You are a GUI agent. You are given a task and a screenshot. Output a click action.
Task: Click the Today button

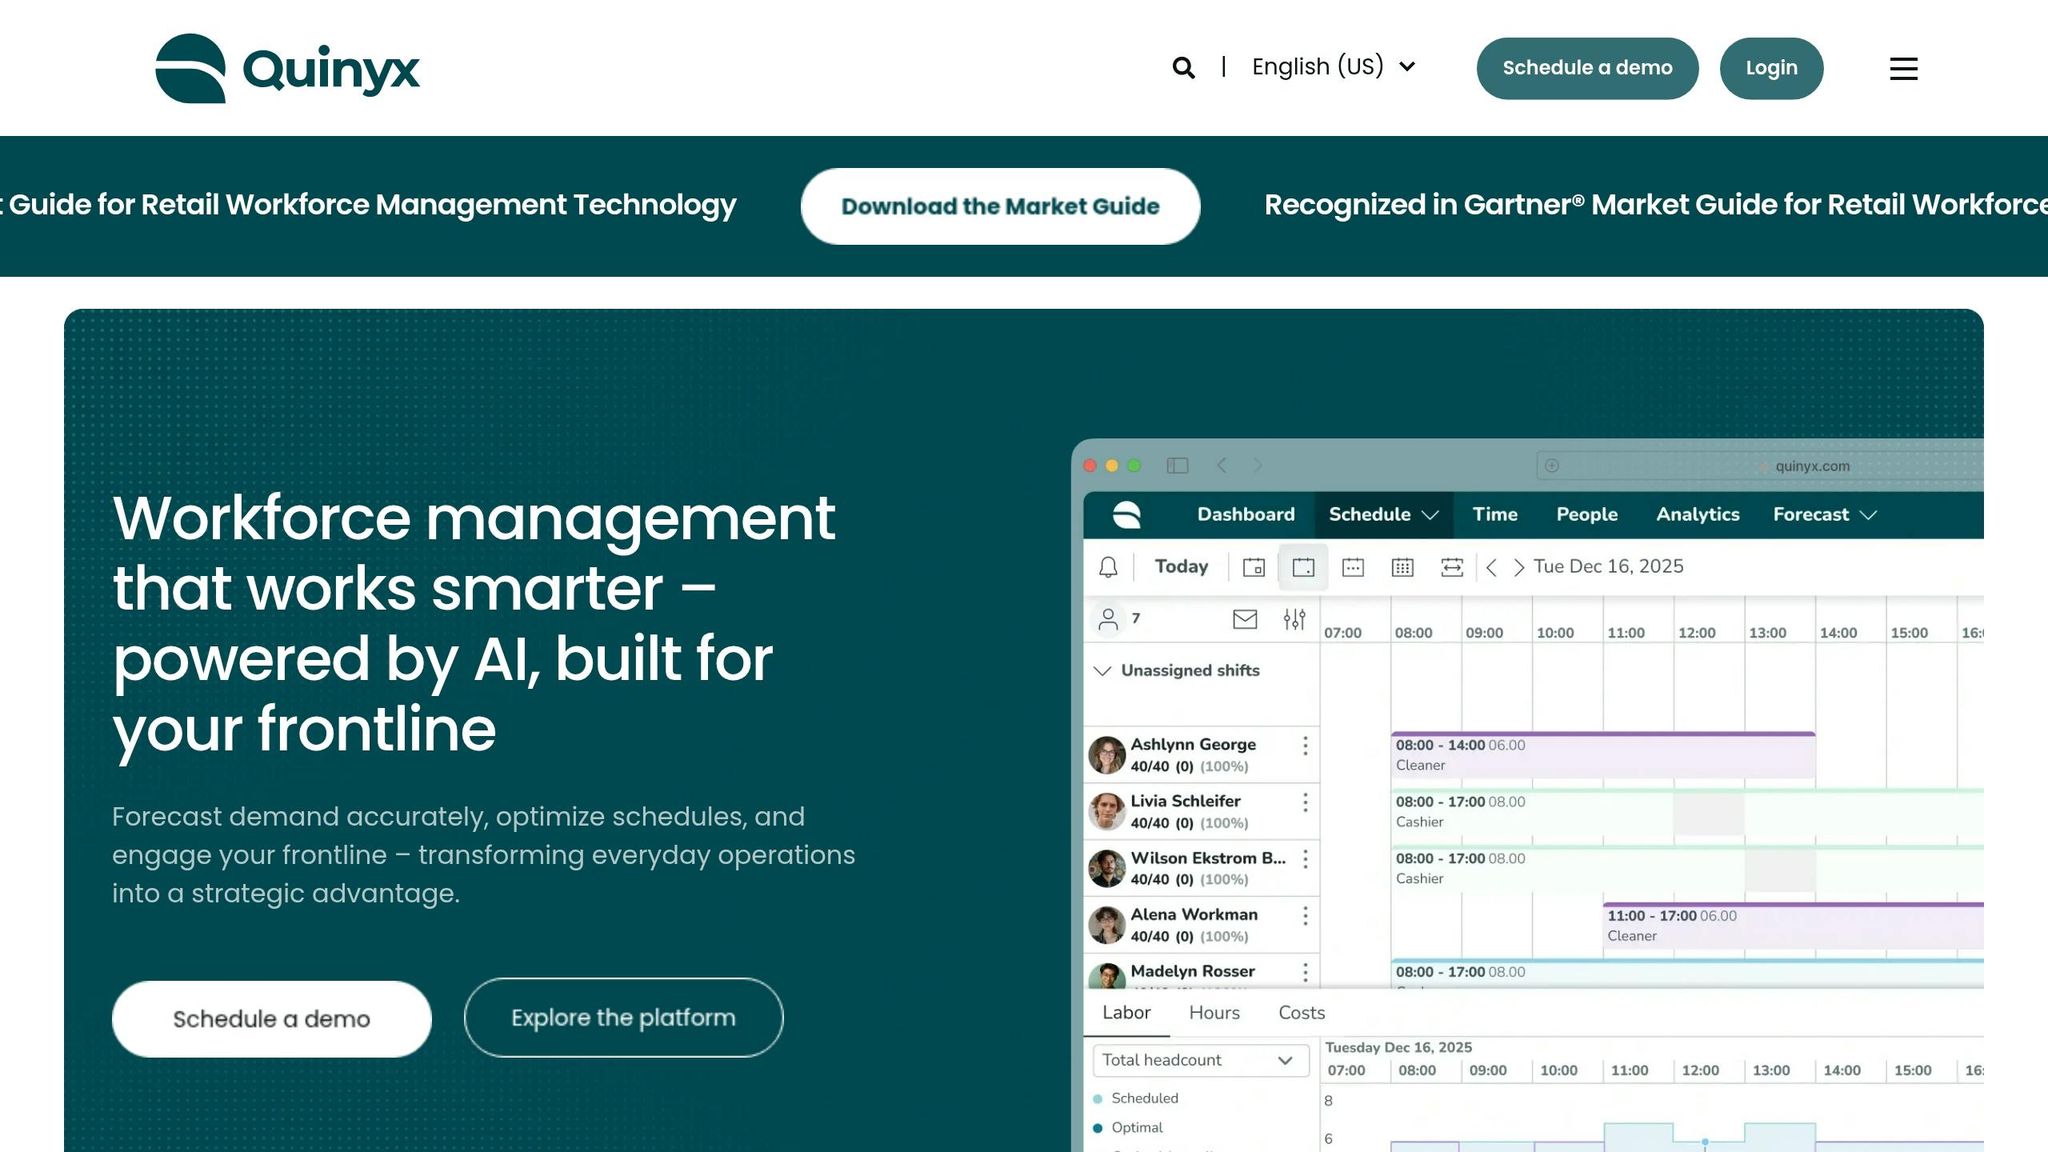tap(1181, 567)
